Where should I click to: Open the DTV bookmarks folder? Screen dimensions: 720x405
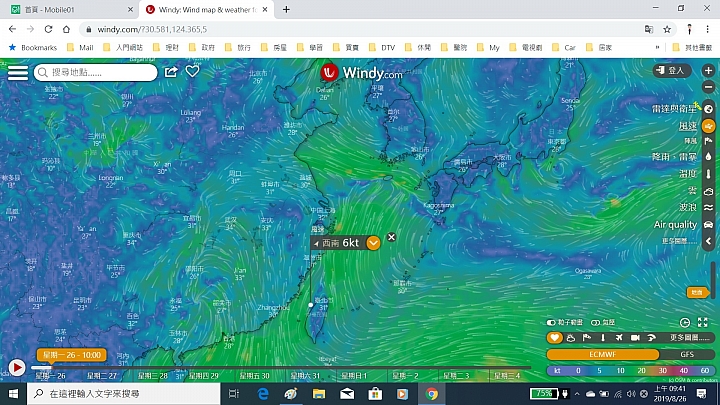point(382,47)
